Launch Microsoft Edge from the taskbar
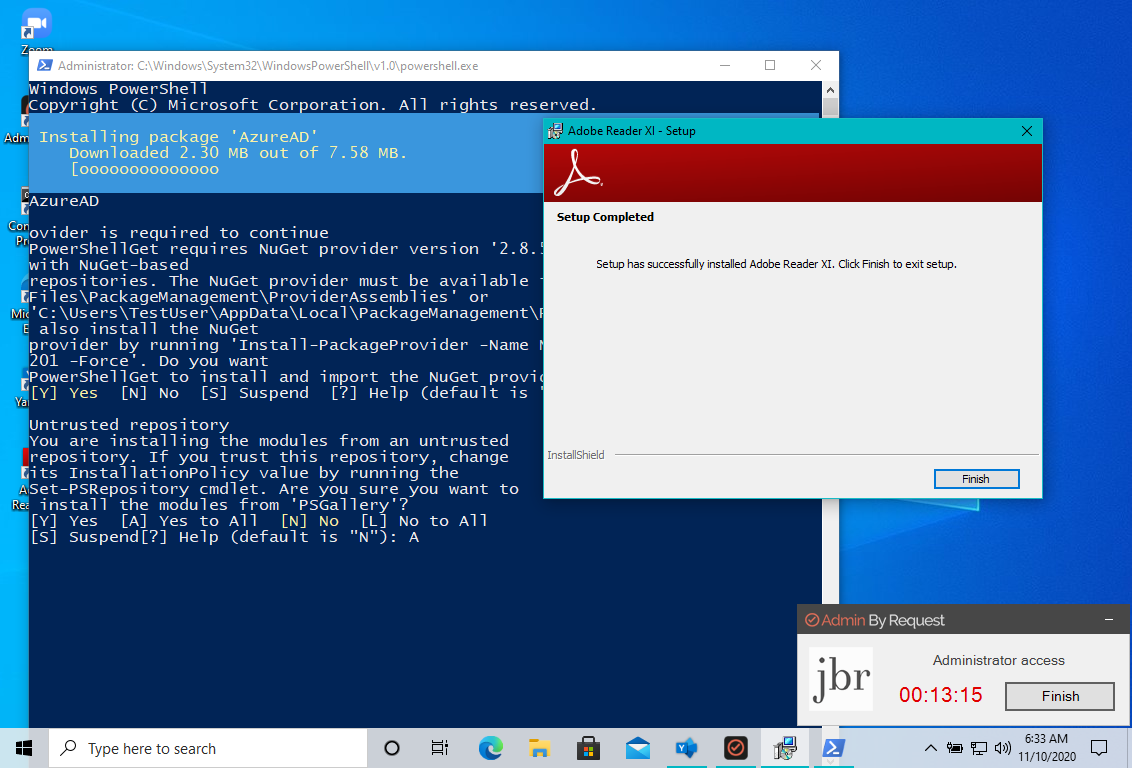 tap(491, 748)
